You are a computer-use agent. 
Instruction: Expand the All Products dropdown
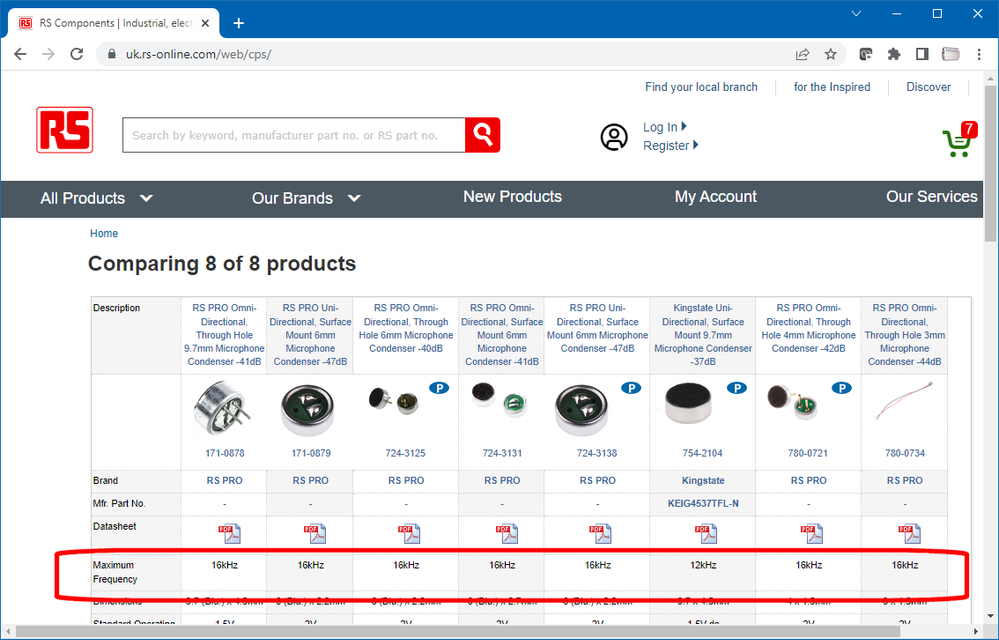96,198
